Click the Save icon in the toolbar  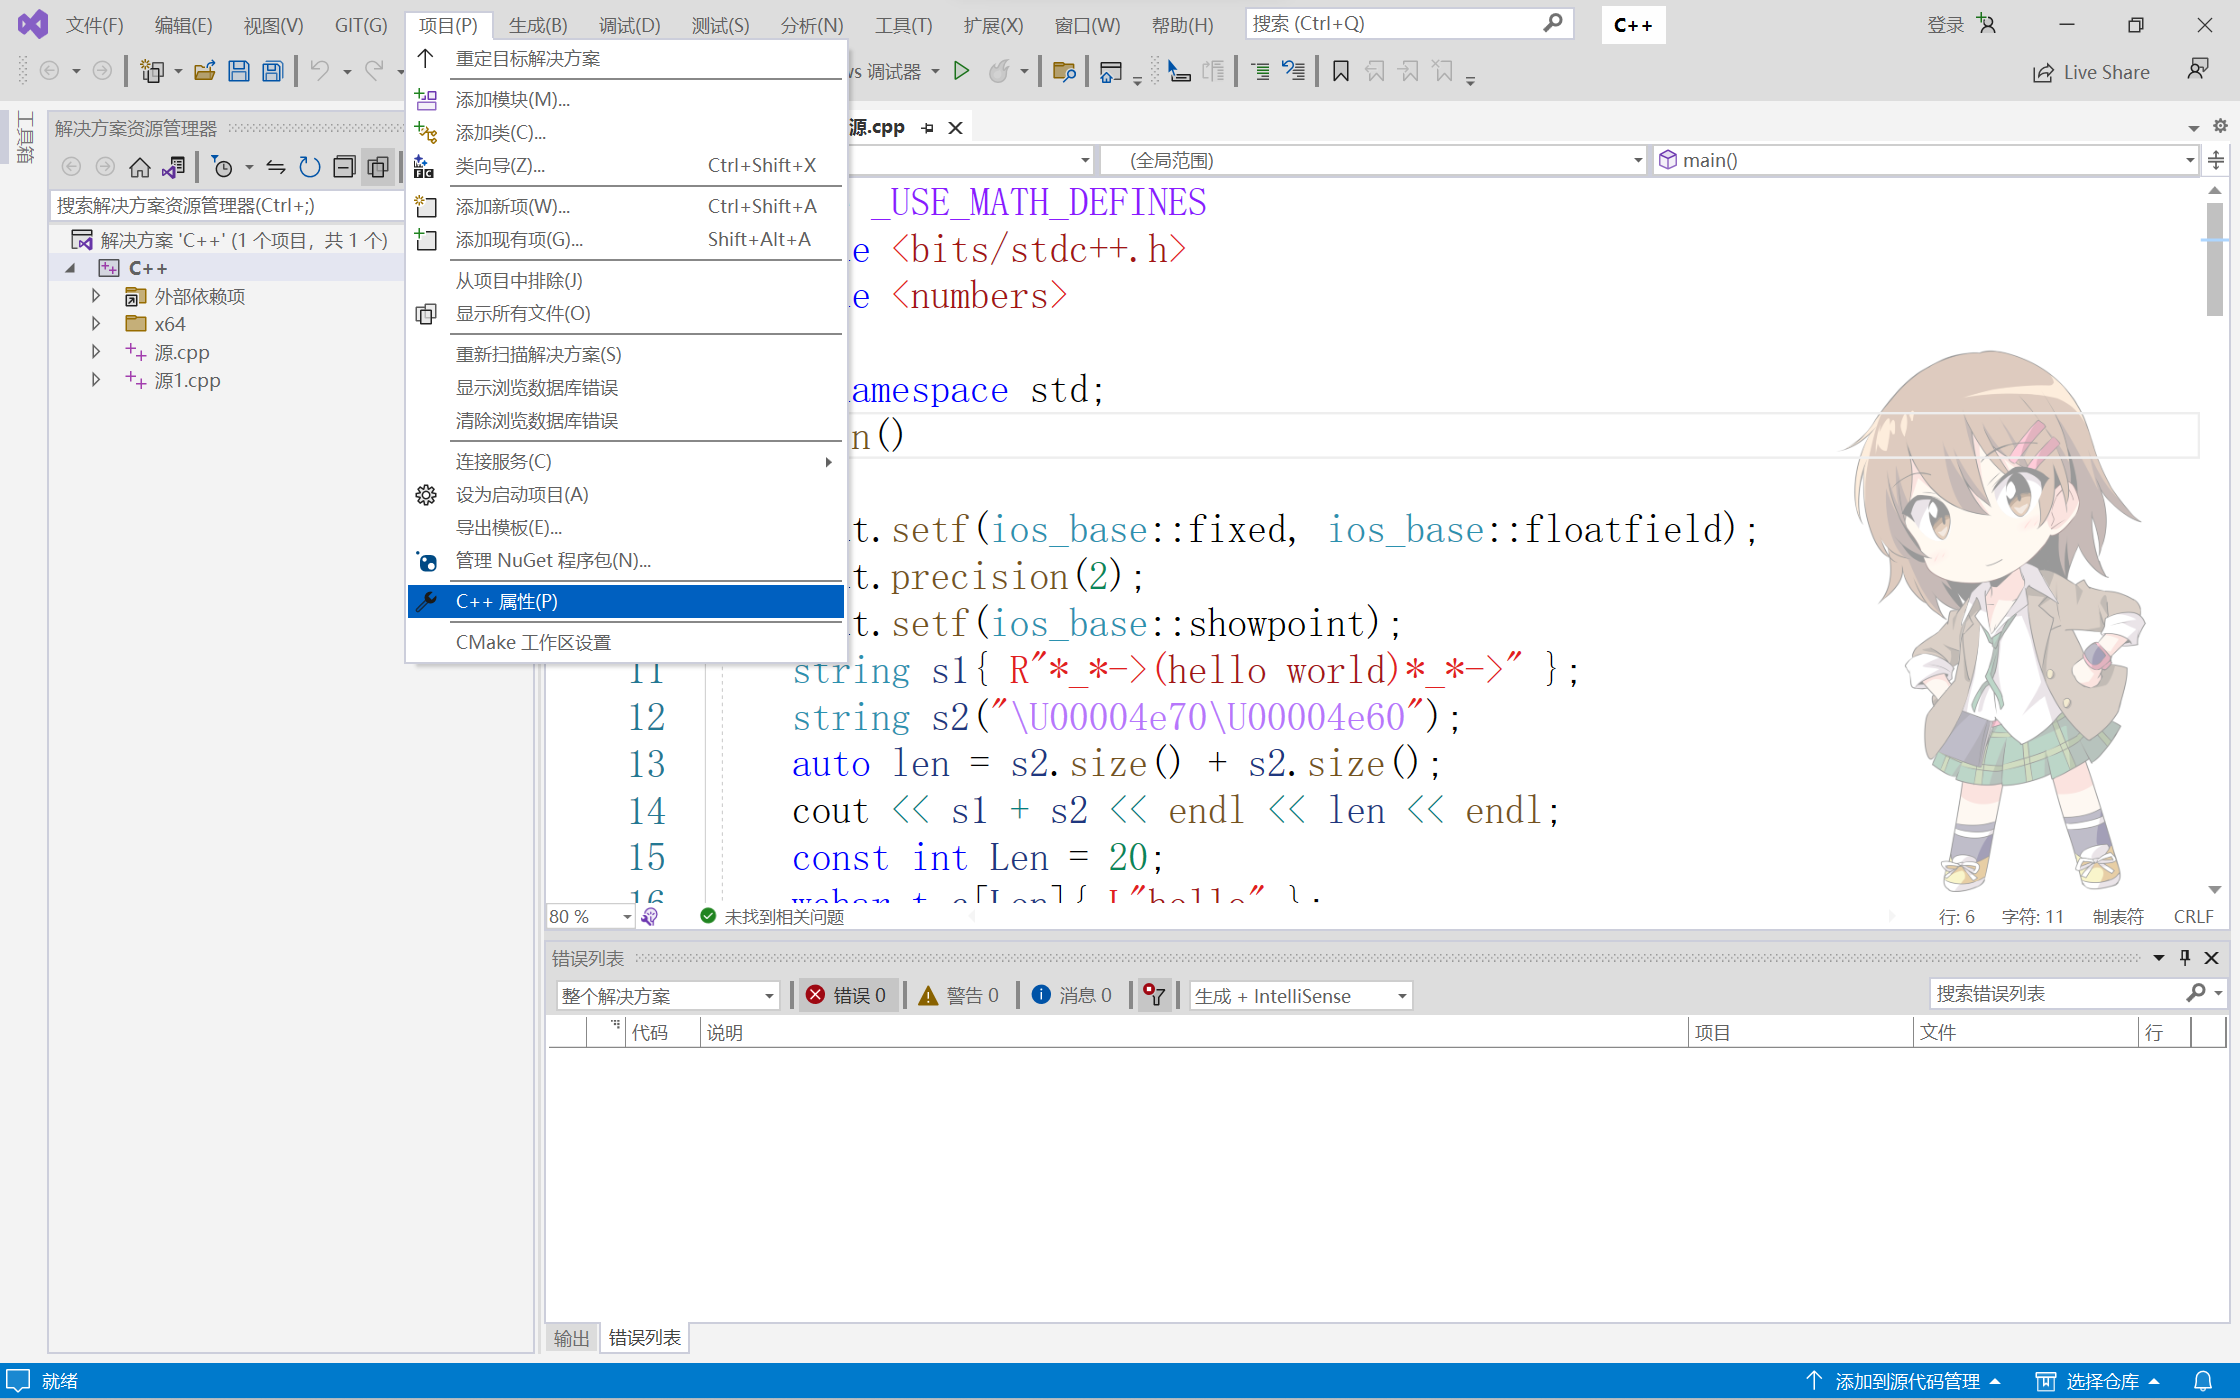(238, 71)
